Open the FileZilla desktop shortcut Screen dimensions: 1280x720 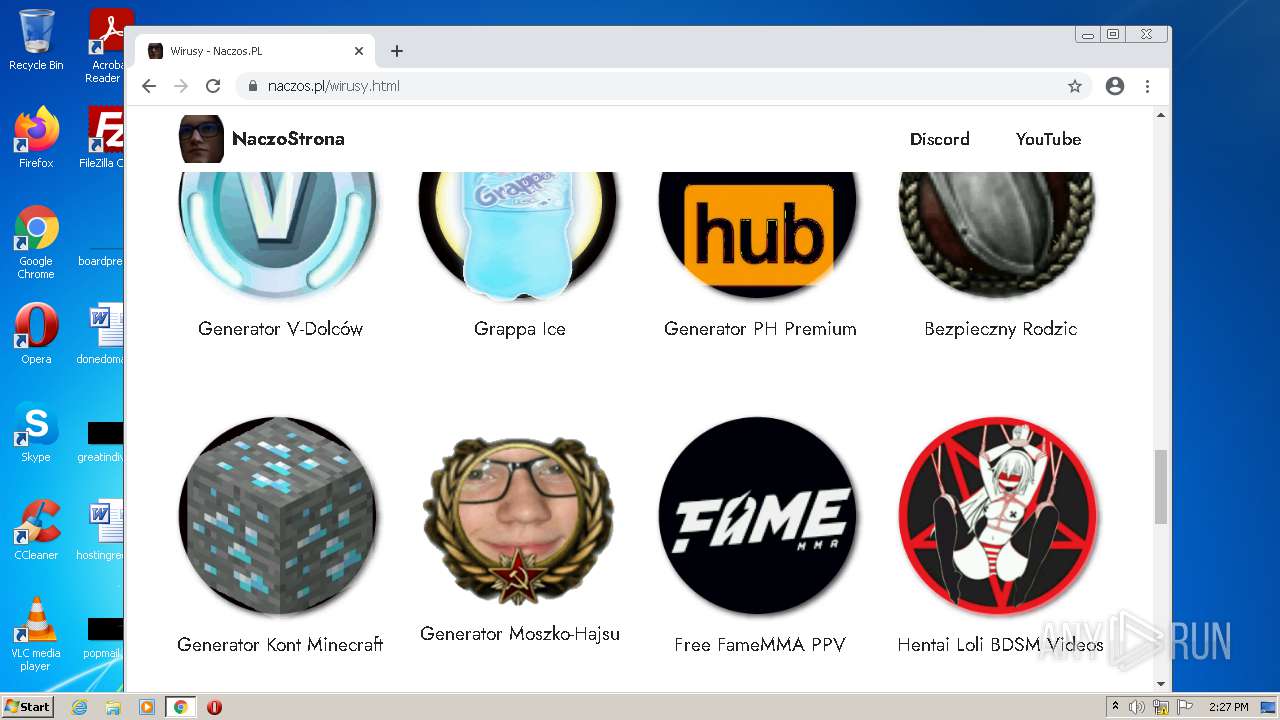(x=102, y=138)
